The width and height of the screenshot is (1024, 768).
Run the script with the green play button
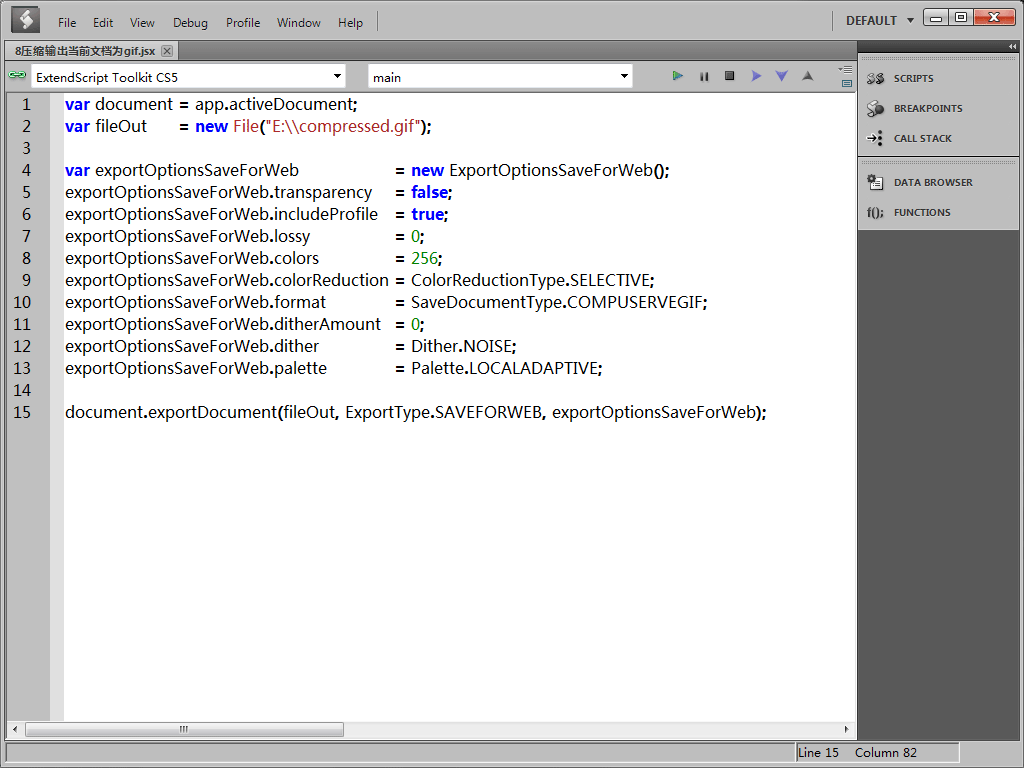click(678, 76)
